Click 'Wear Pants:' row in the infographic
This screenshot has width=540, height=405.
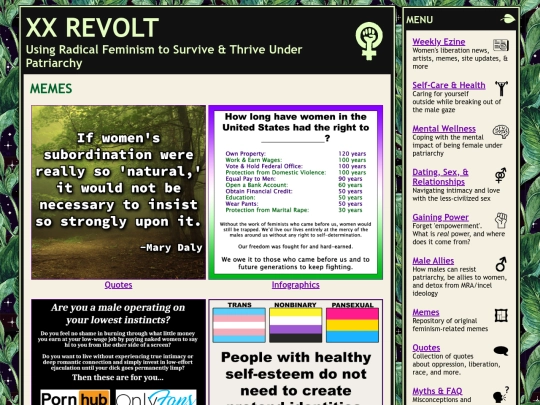[x=295, y=204]
